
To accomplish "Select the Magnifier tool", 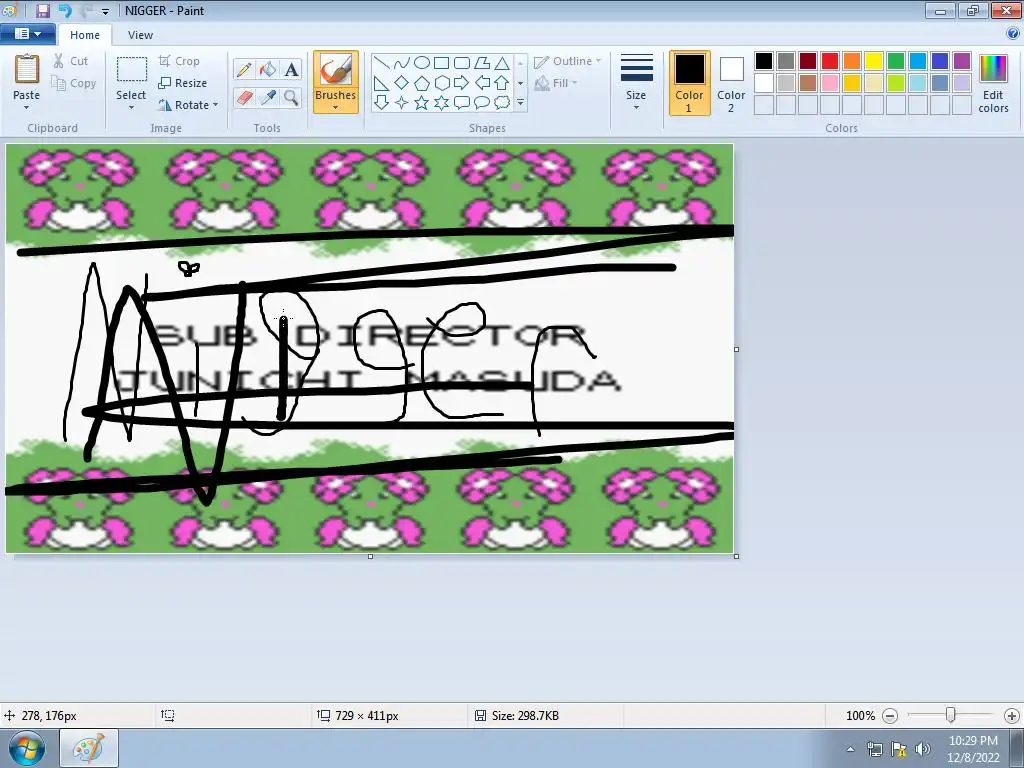I will click(x=291, y=98).
